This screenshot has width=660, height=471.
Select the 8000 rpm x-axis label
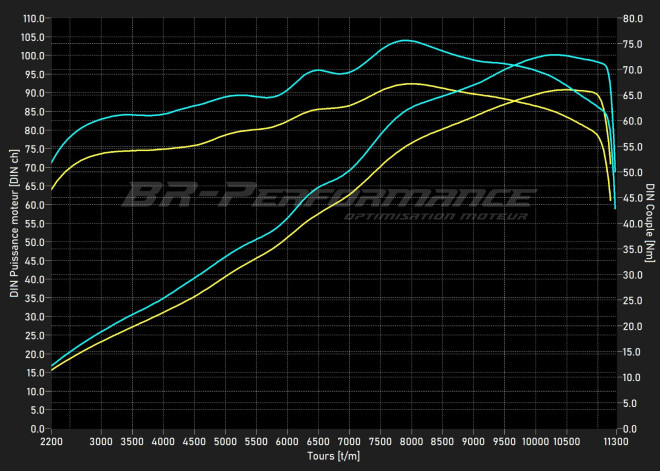pyautogui.click(x=411, y=441)
